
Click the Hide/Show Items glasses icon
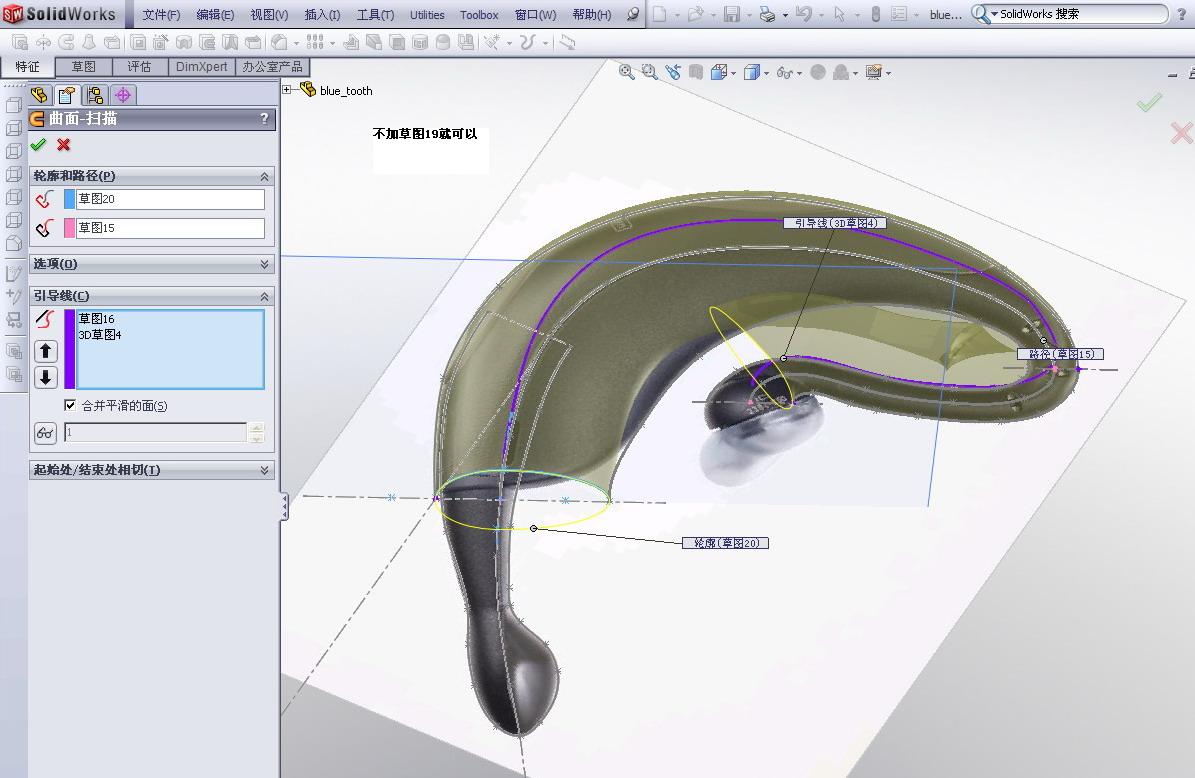point(784,73)
